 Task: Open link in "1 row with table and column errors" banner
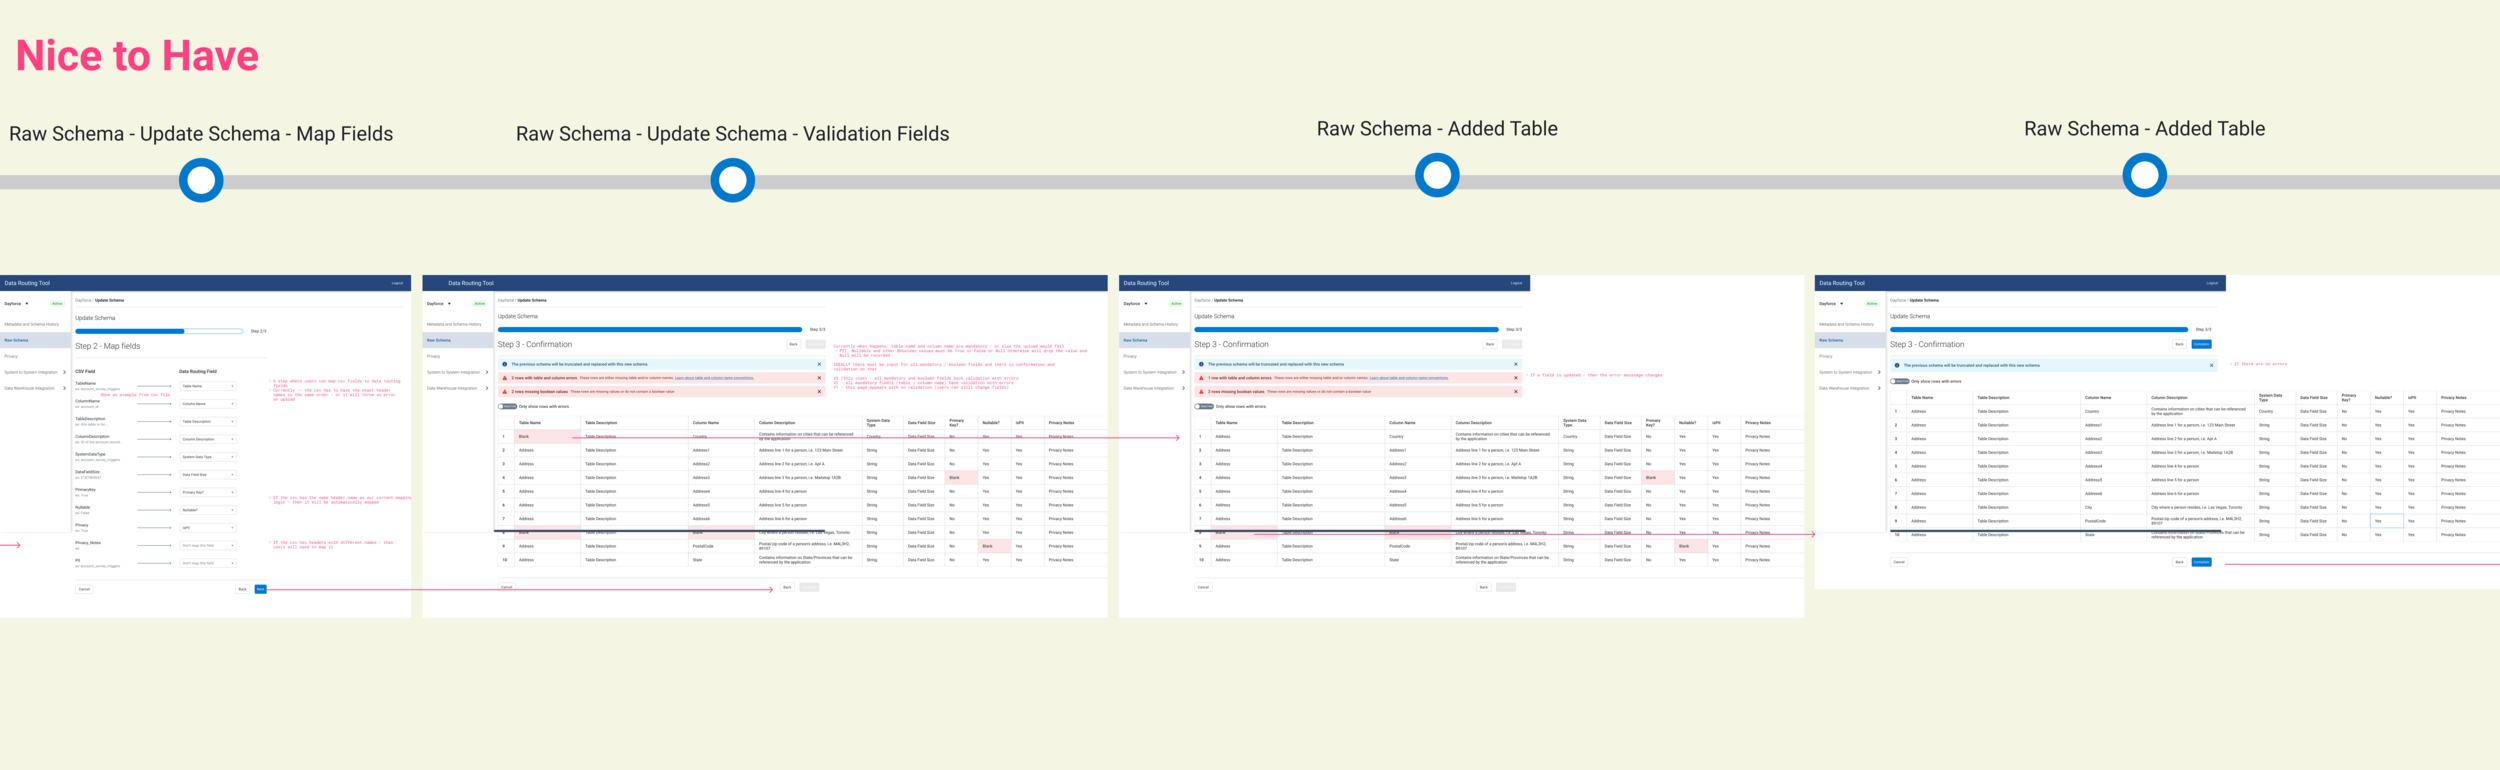tap(1409, 378)
